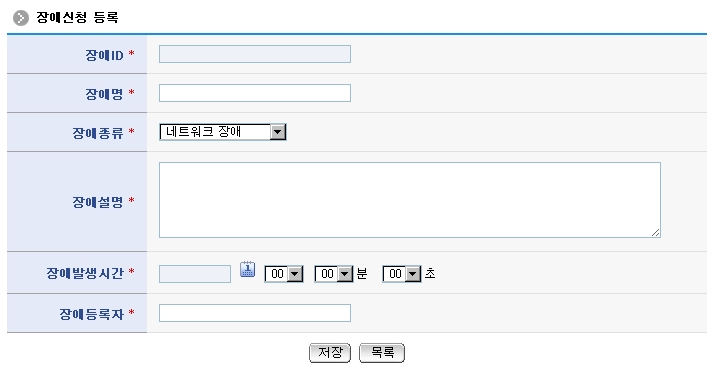Viewport: 720px width, 374px height.
Task: Click the 목록 button
Action: point(382,353)
